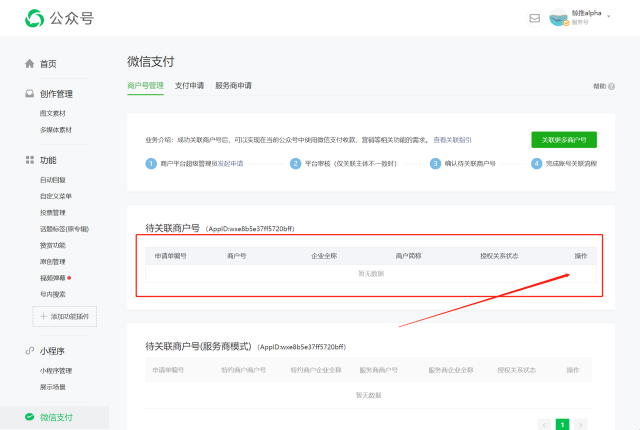
Task: Click 申请单编号 header in the first table
Action: 171,256
